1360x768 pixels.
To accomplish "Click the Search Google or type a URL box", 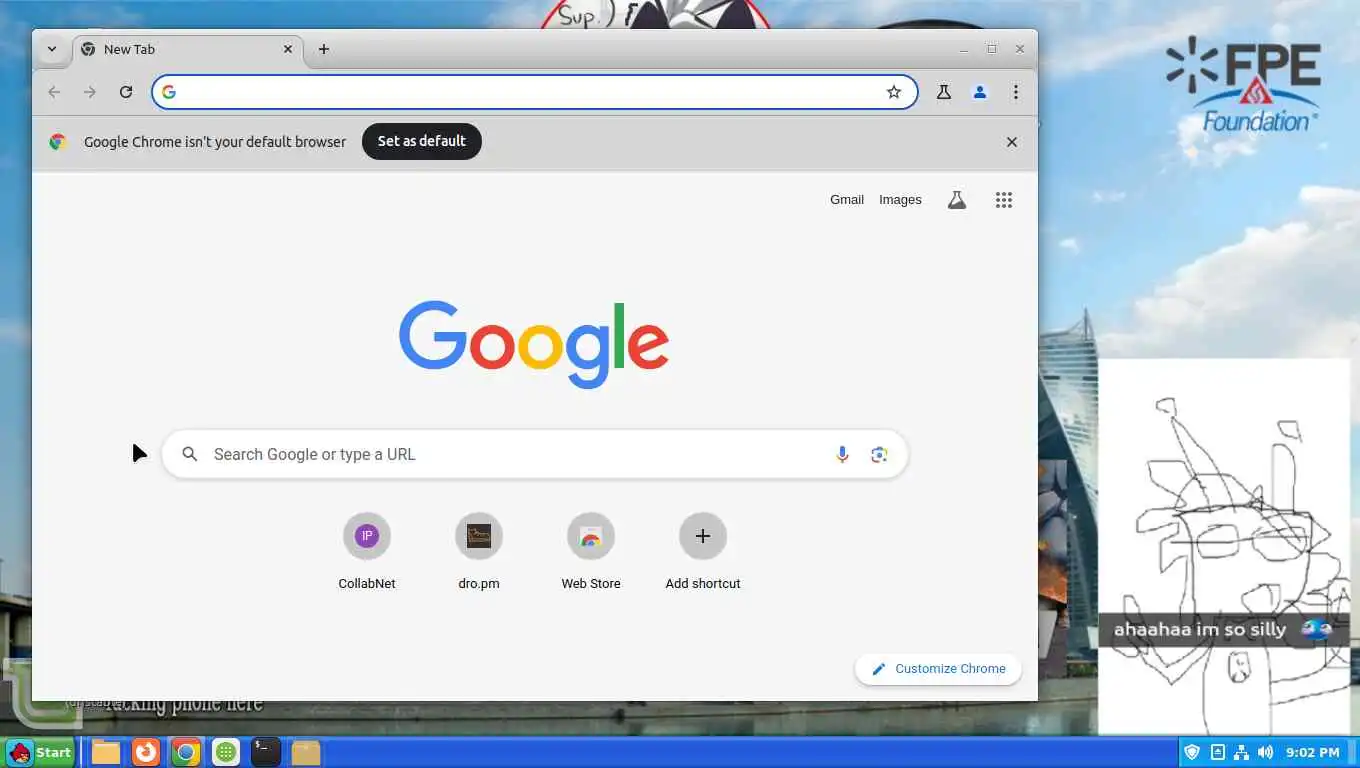I will pyautogui.click(x=534, y=454).
